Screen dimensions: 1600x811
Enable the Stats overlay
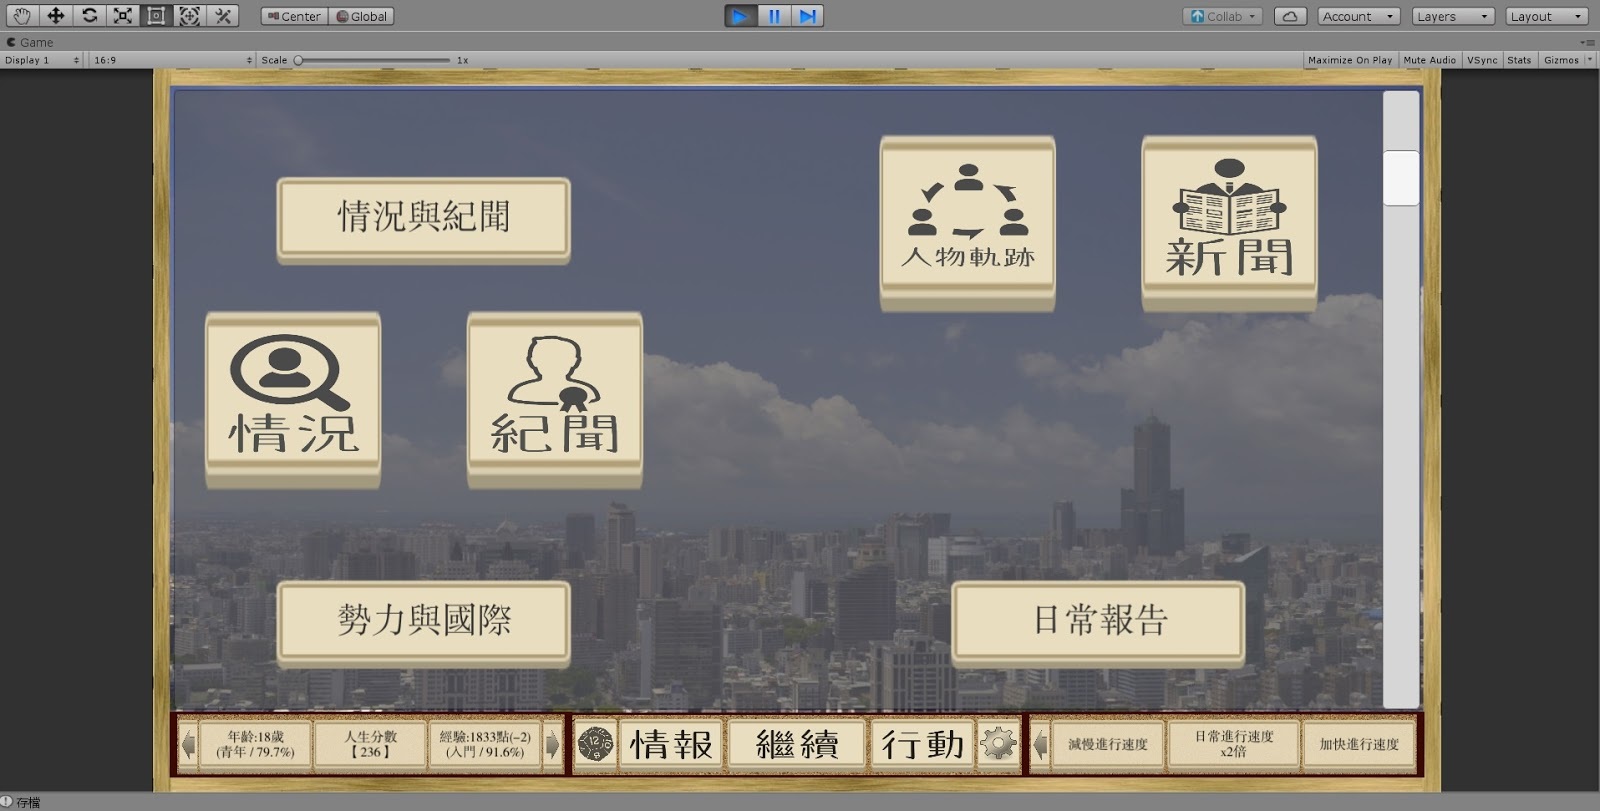1519,60
